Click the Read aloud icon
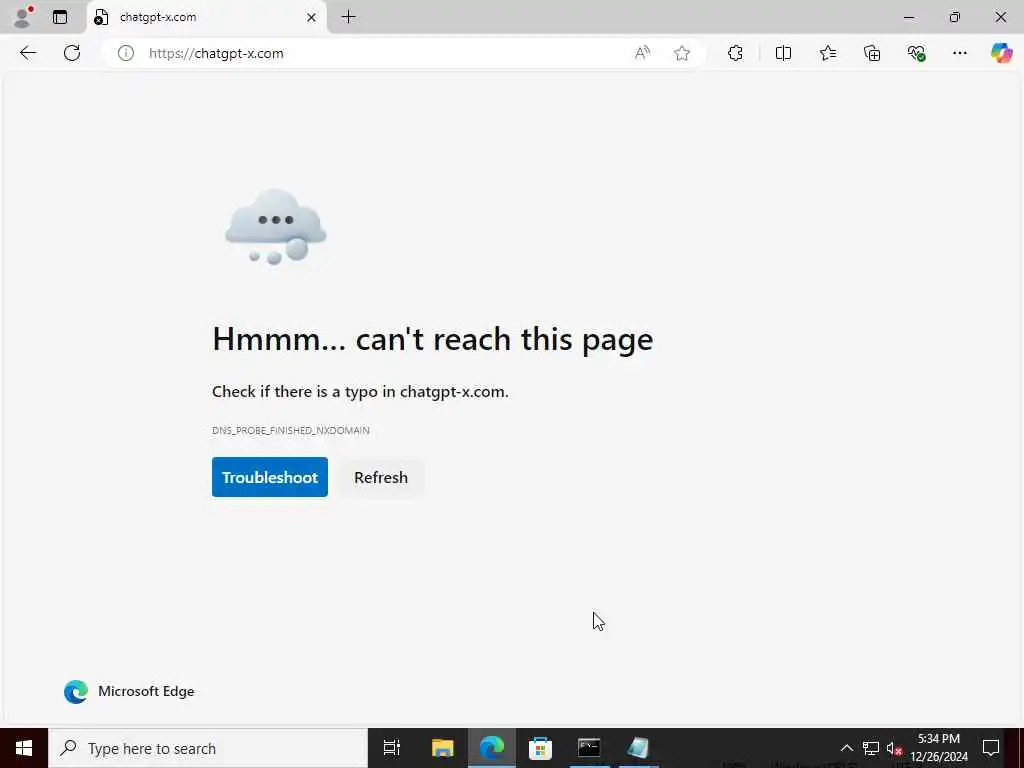The height and width of the screenshot is (768, 1024). [x=642, y=53]
